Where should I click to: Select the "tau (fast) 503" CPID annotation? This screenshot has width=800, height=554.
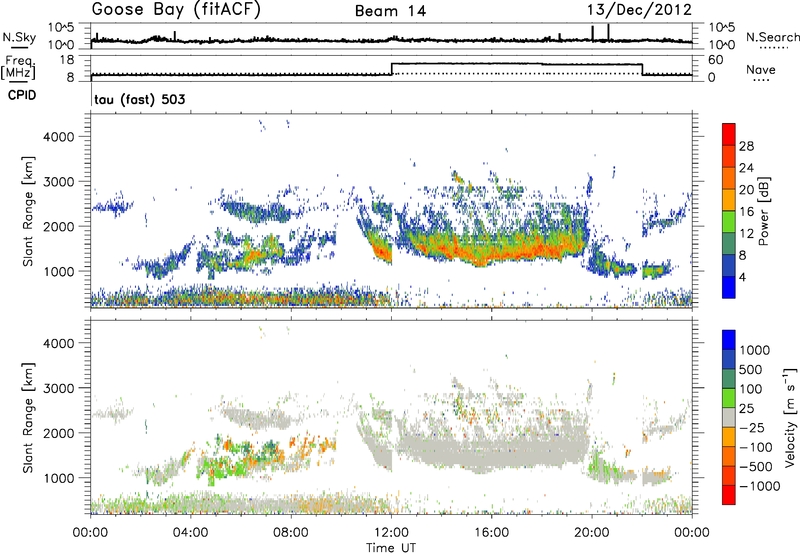click(x=140, y=99)
